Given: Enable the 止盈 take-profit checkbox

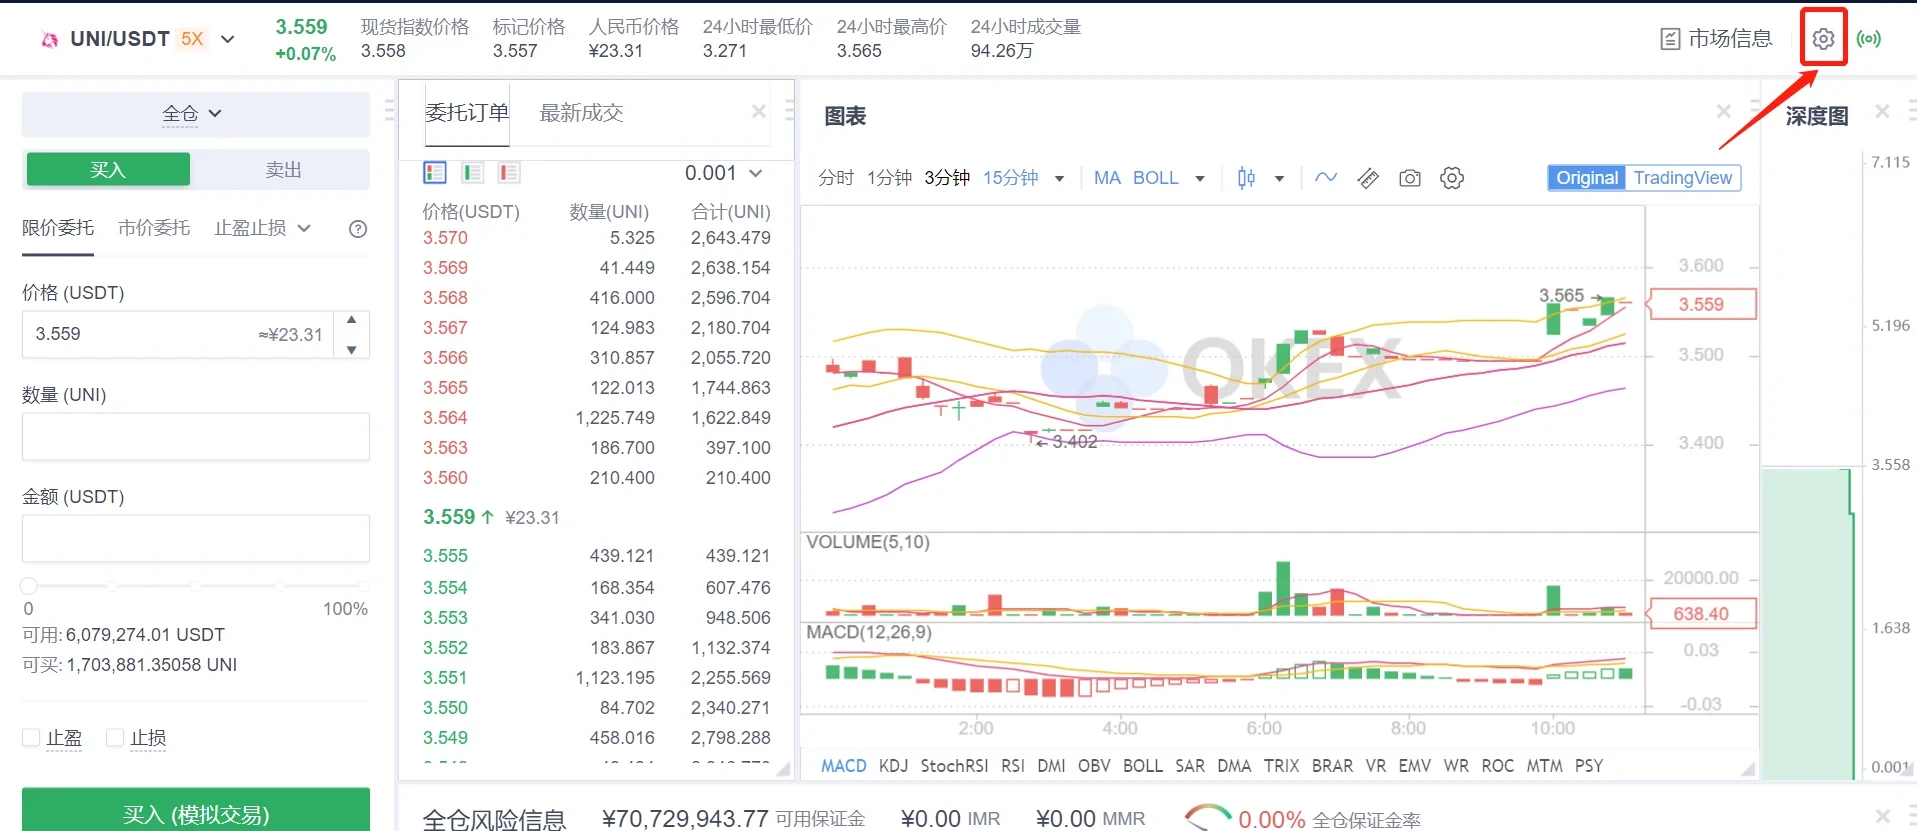Looking at the screenshot, I should (31, 737).
